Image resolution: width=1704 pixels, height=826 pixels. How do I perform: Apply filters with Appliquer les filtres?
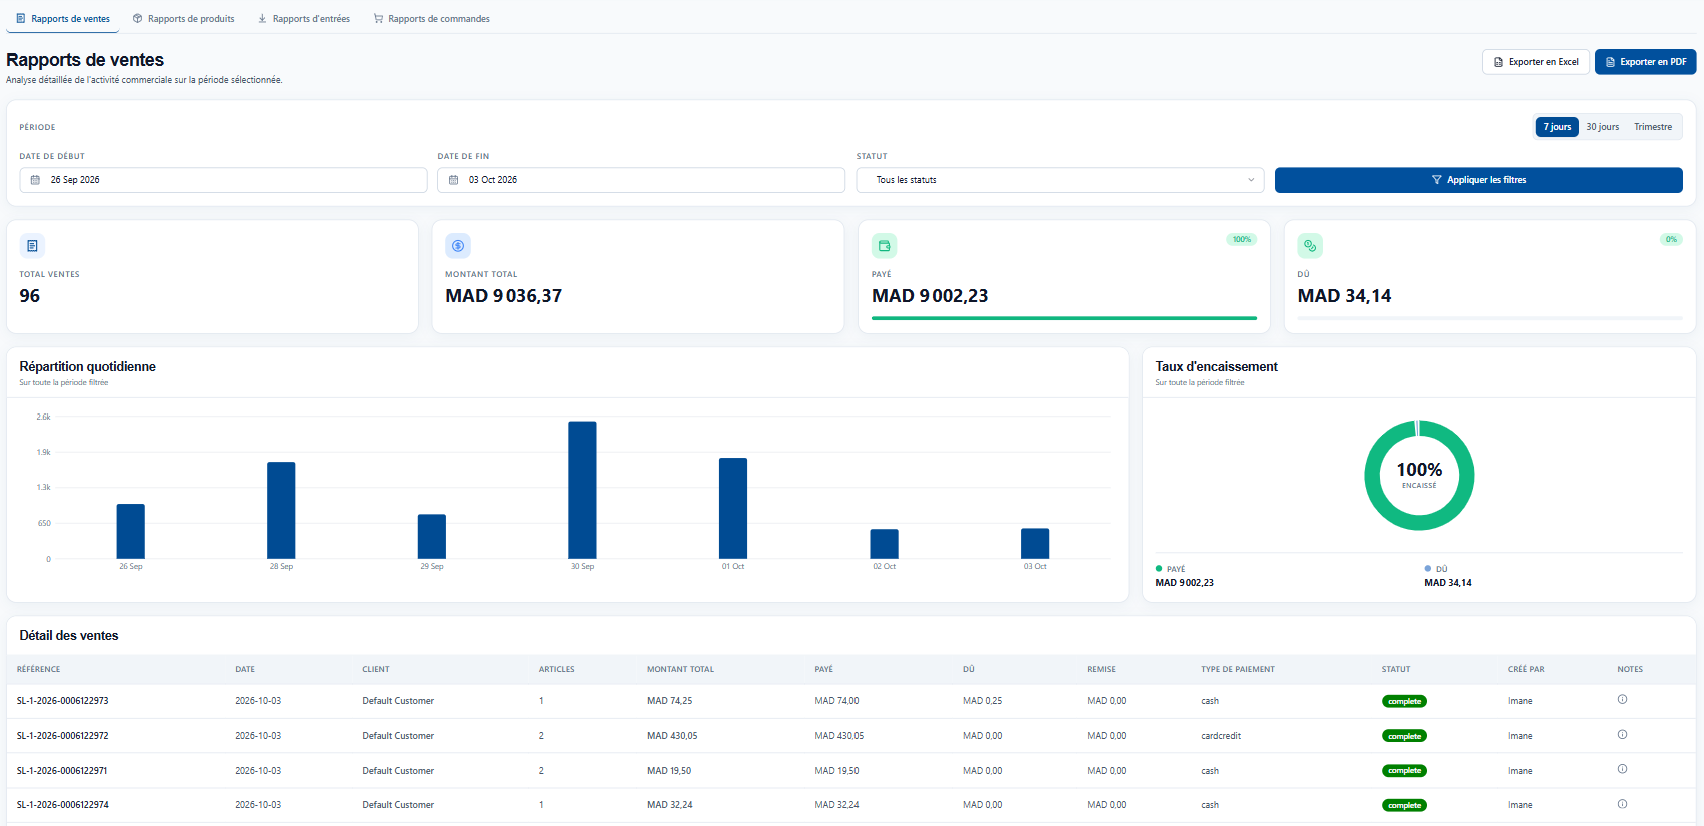coord(1478,180)
